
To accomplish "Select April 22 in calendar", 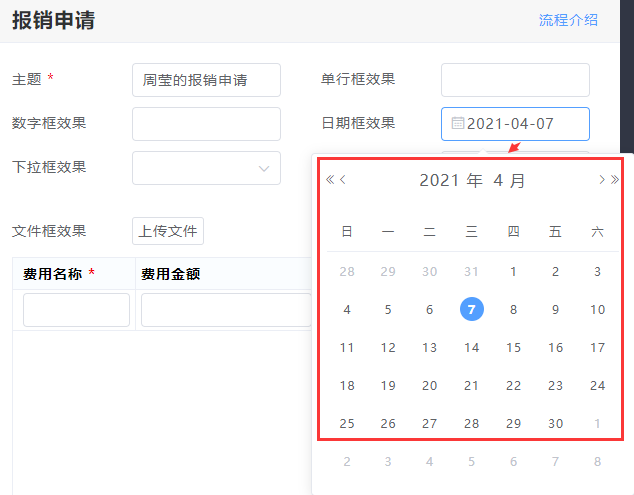I will click(513, 386).
